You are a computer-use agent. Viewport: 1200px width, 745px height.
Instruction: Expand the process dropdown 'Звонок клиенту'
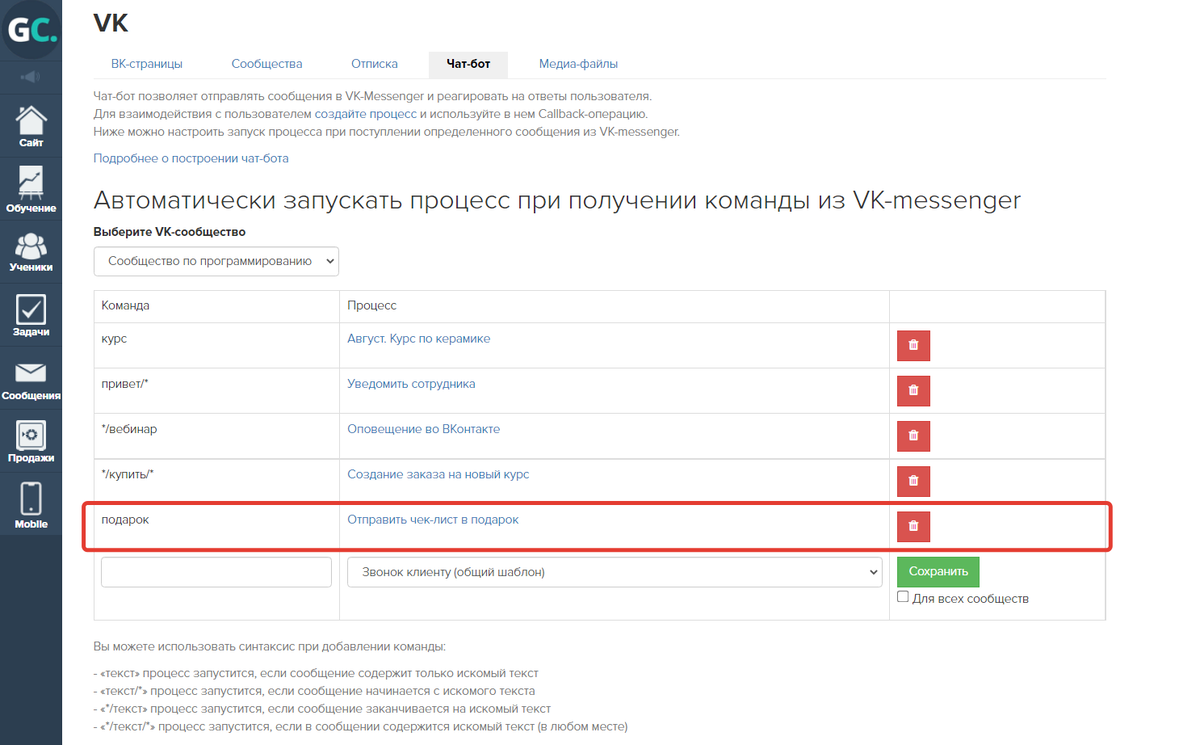click(x=614, y=572)
